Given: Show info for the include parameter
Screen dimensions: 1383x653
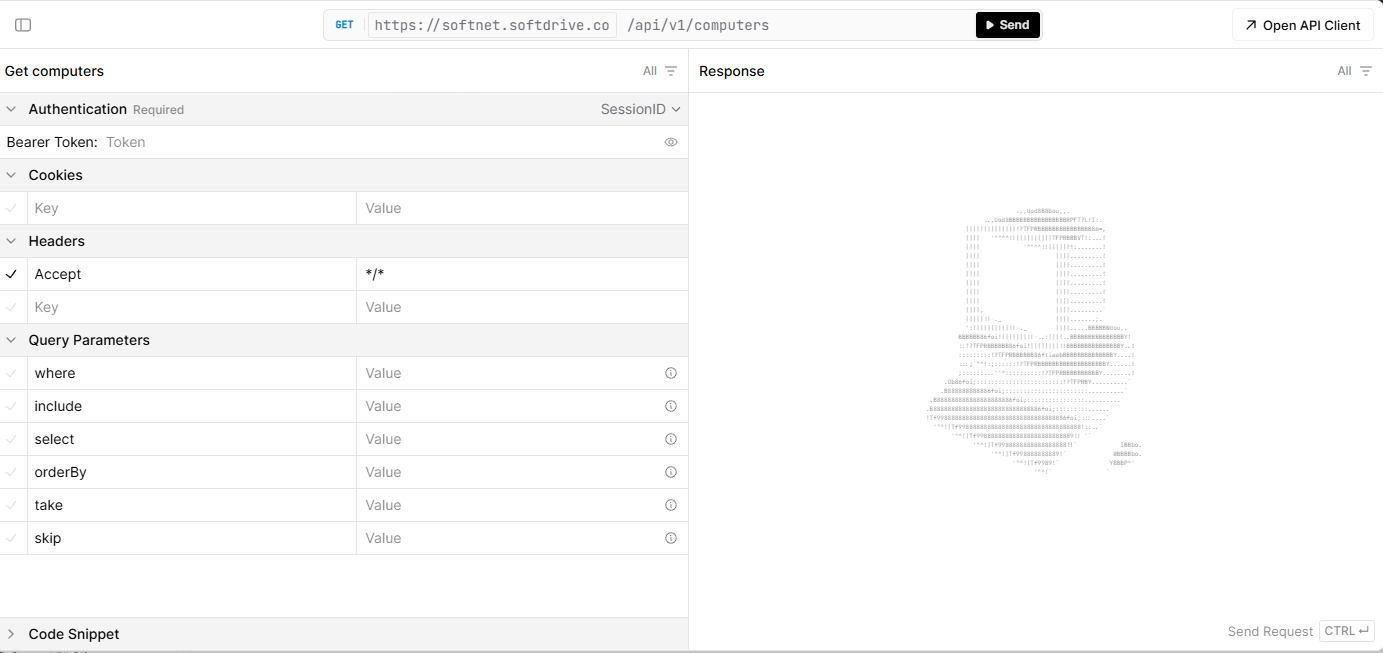Looking at the screenshot, I should pyautogui.click(x=671, y=406).
